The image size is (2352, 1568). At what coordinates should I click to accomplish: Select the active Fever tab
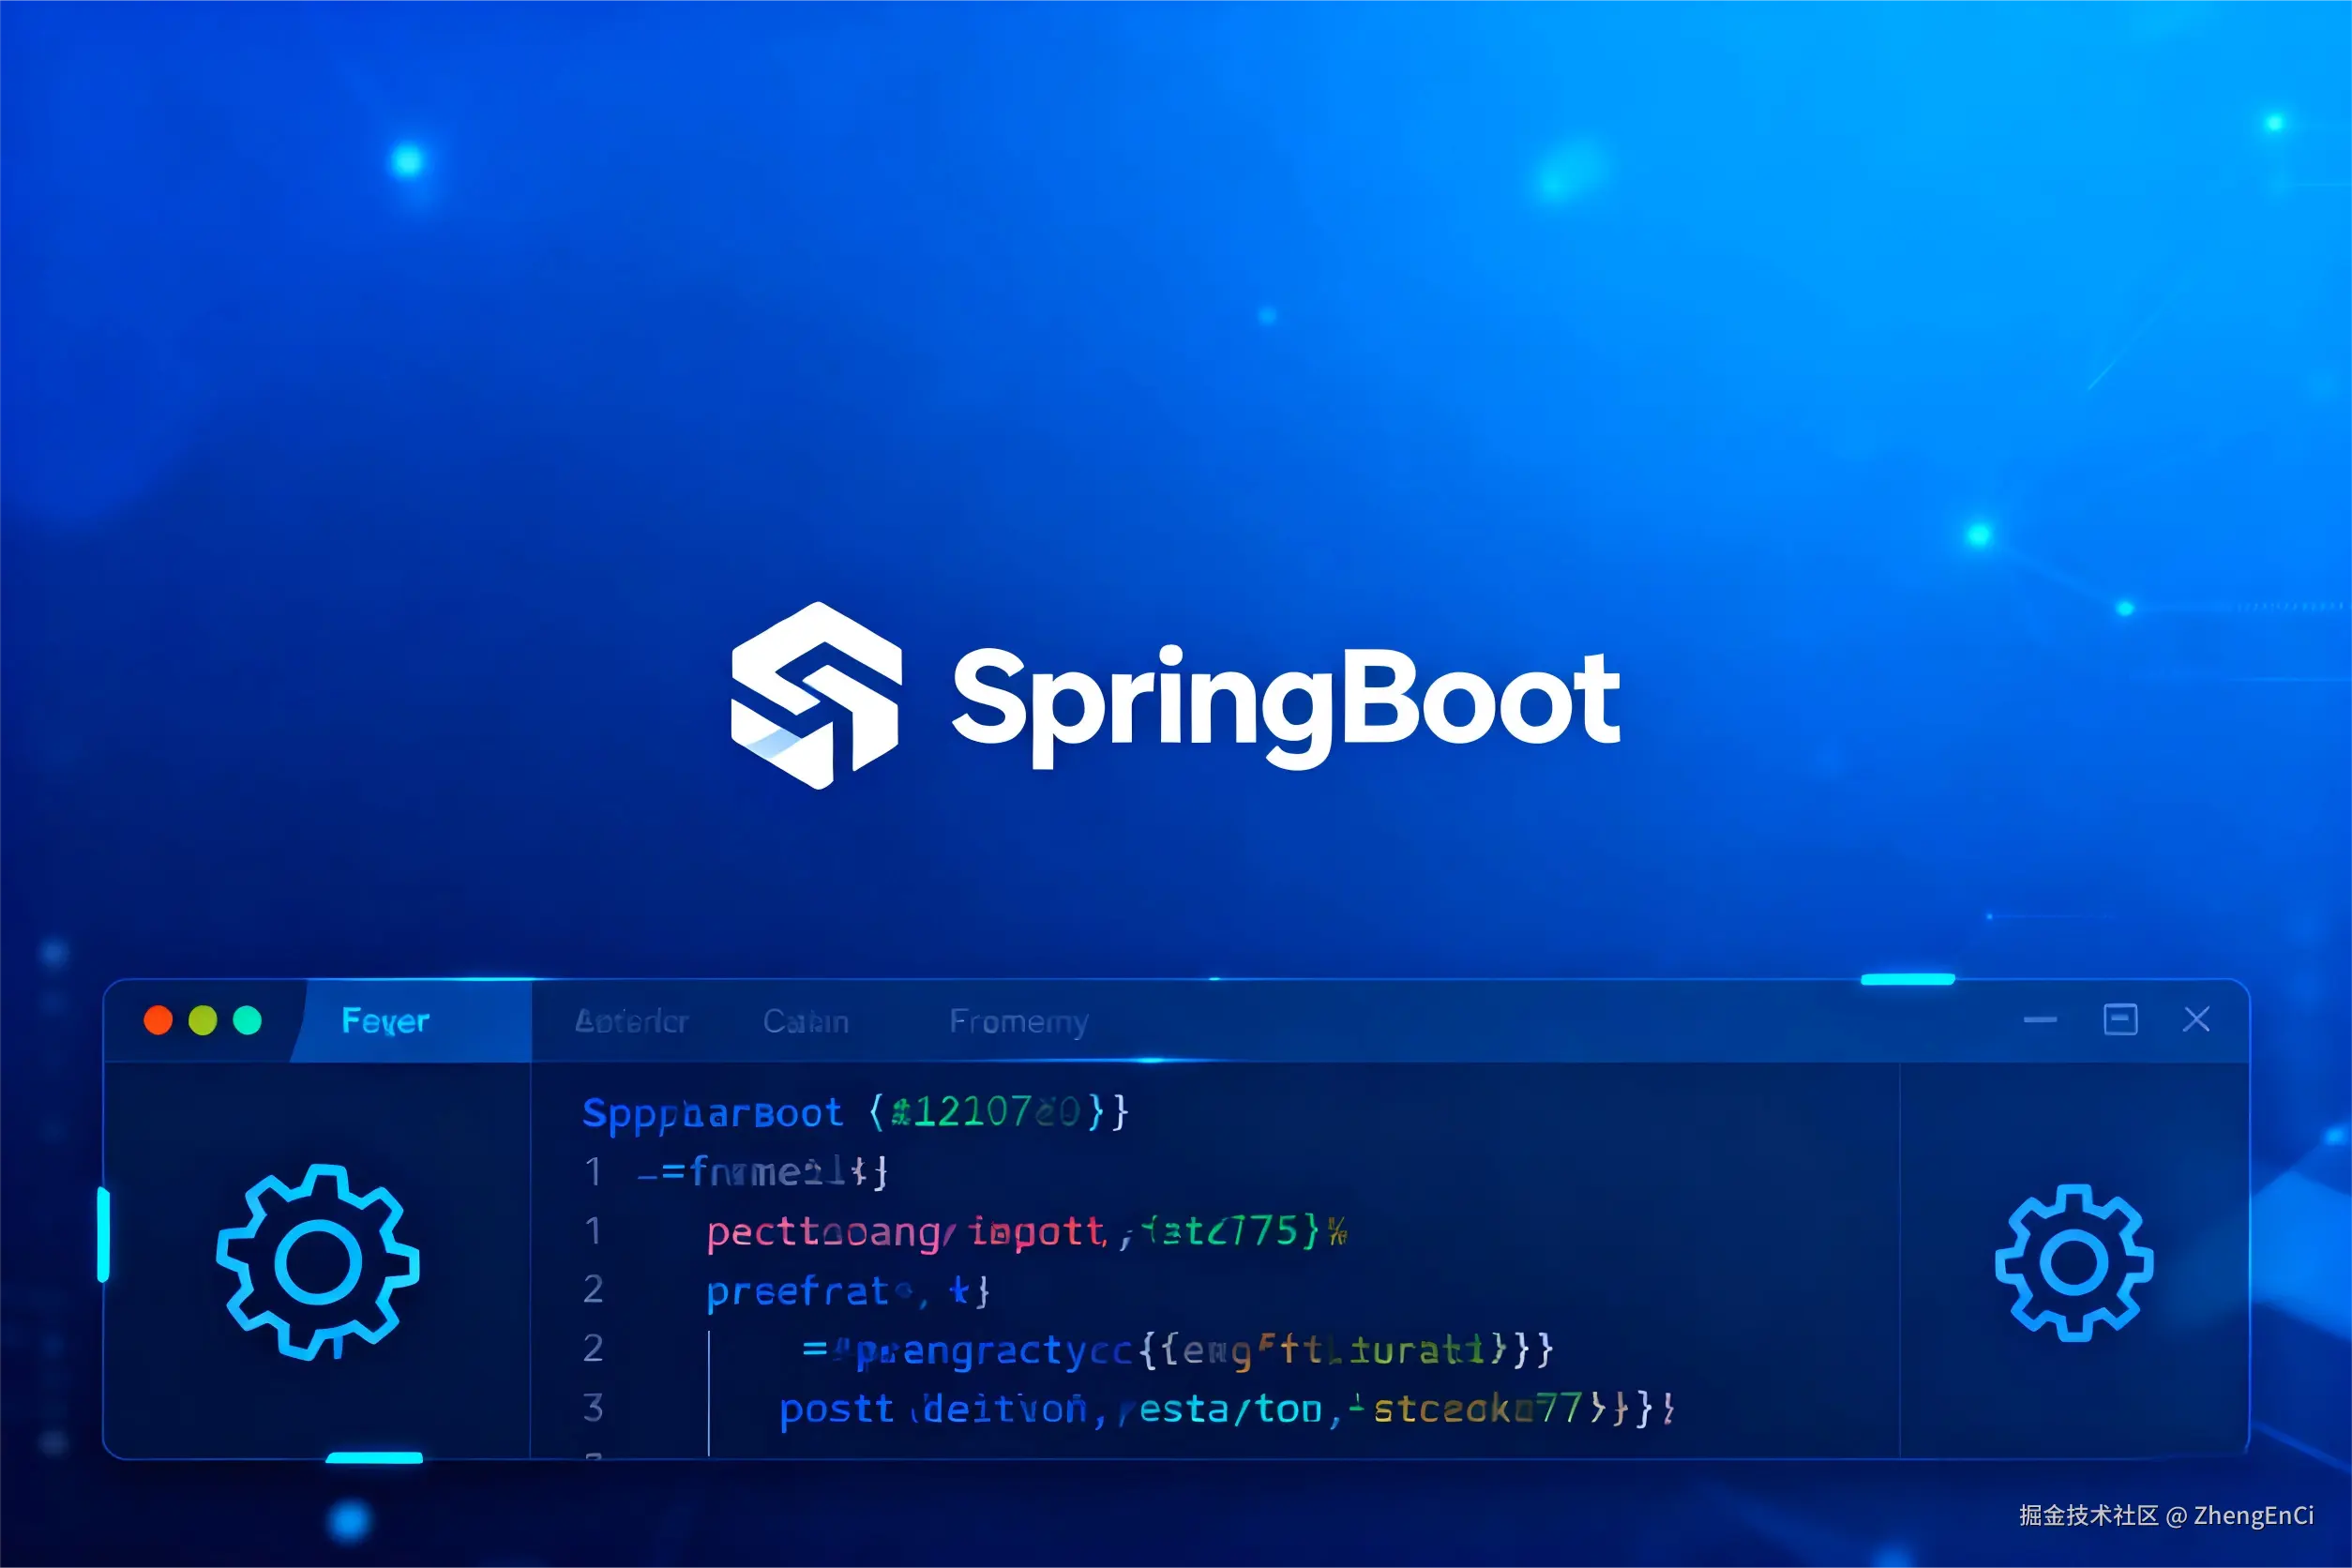(x=386, y=1021)
